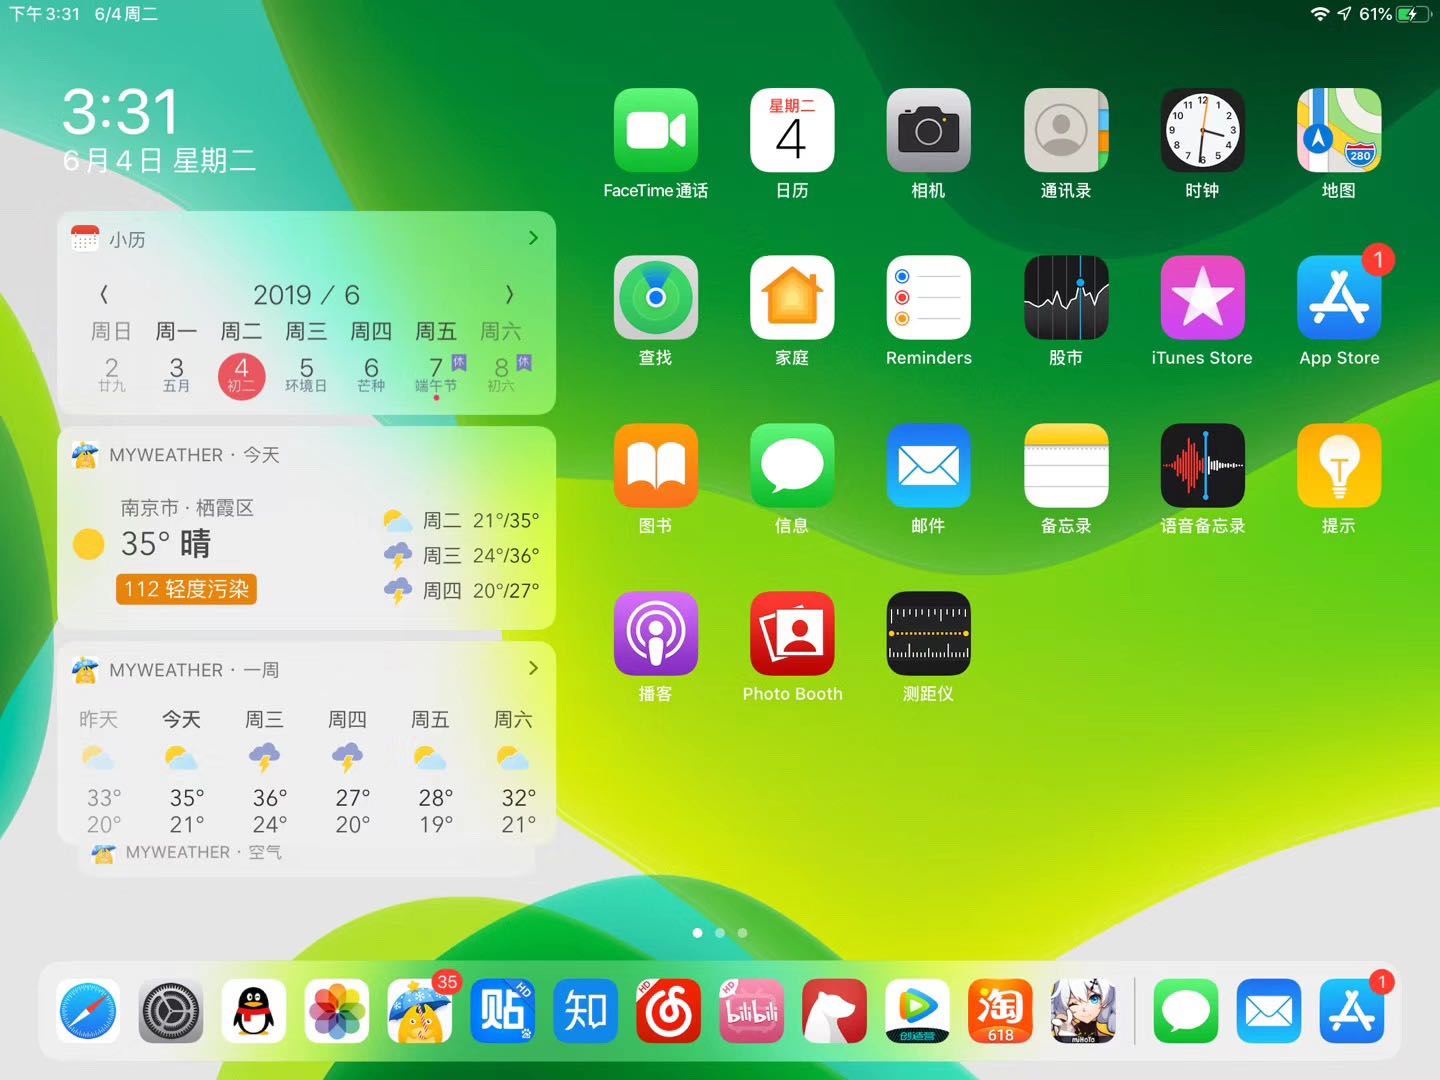Open the Clock (时钟) app
The image size is (1440, 1080).
pyautogui.click(x=1202, y=130)
